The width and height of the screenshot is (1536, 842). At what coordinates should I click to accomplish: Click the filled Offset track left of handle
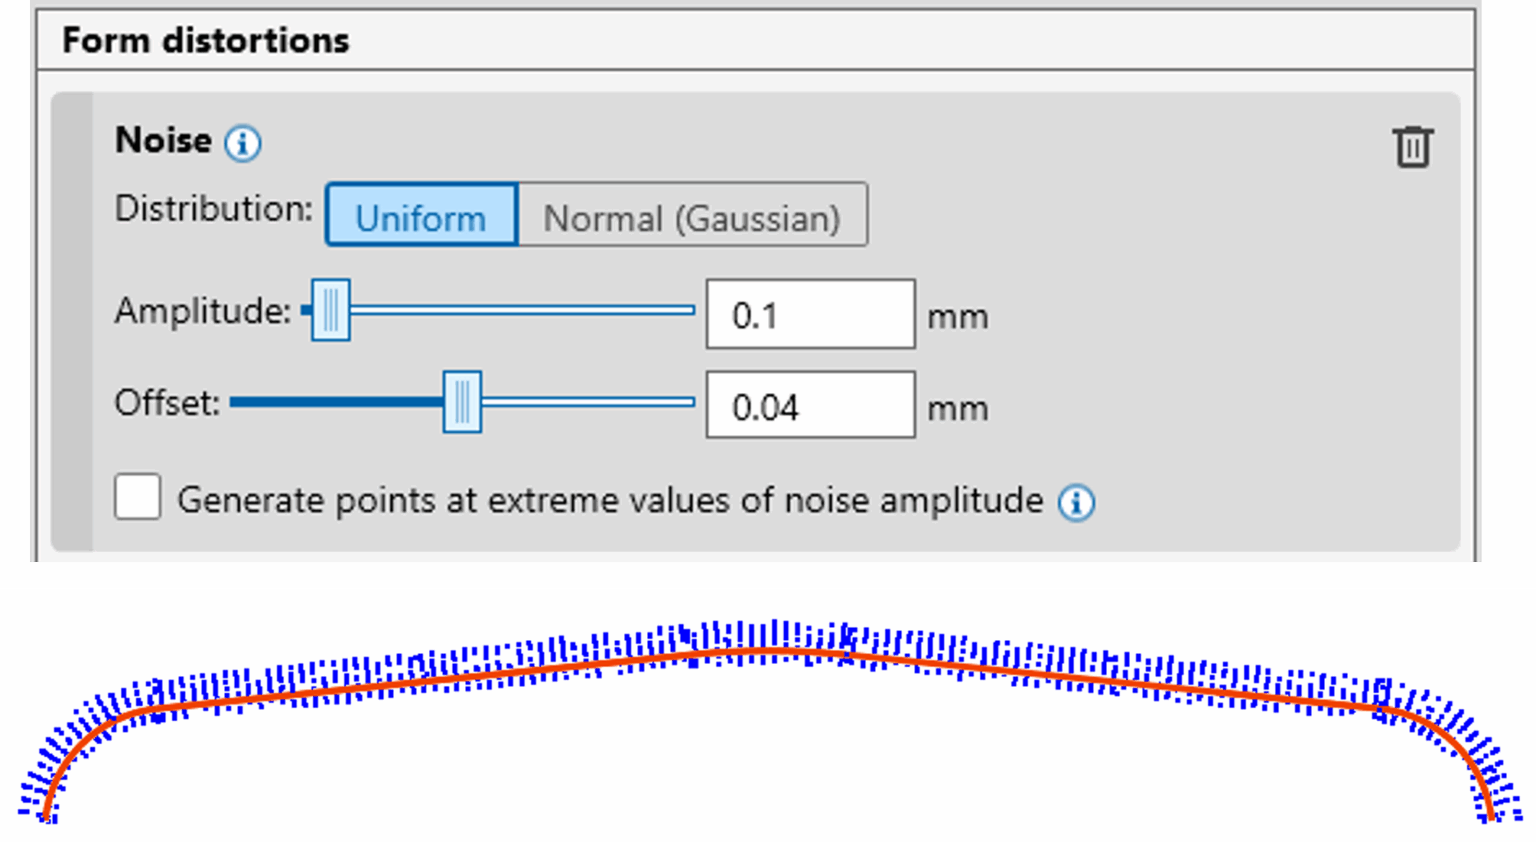pyautogui.click(x=336, y=402)
